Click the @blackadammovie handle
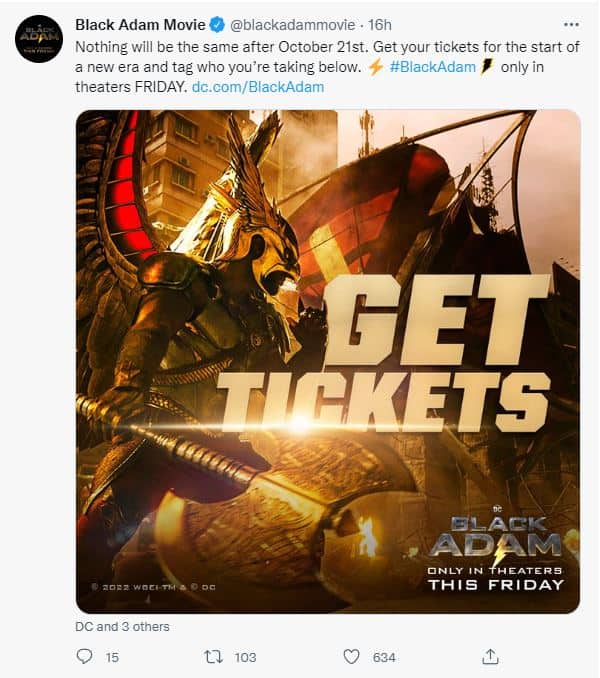Screen dimensions: 600x678 [293, 25]
